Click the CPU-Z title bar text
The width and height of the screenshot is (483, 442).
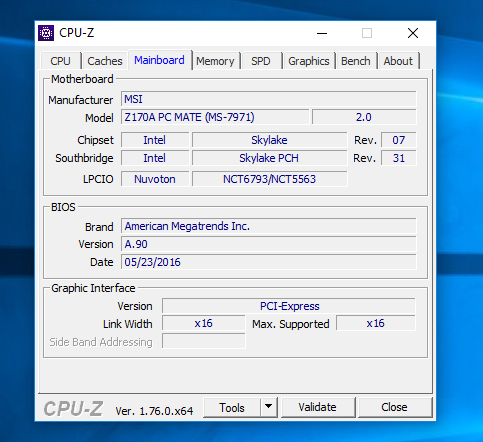pos(77,33)
